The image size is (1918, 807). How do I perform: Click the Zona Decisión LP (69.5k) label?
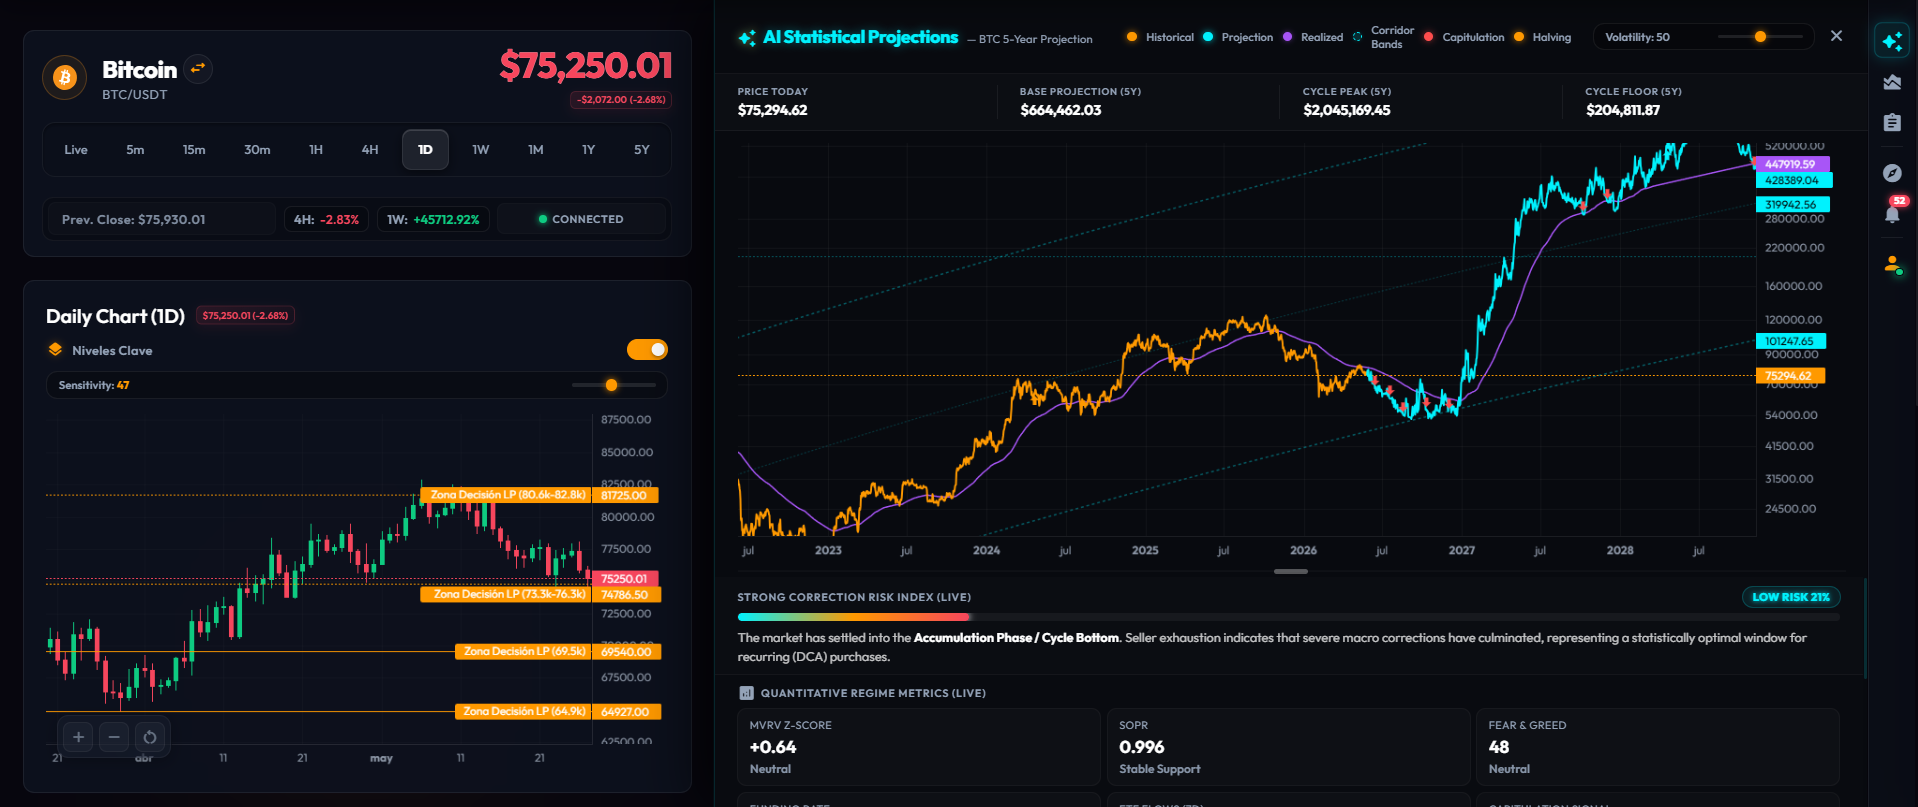[x=524, y=651]
